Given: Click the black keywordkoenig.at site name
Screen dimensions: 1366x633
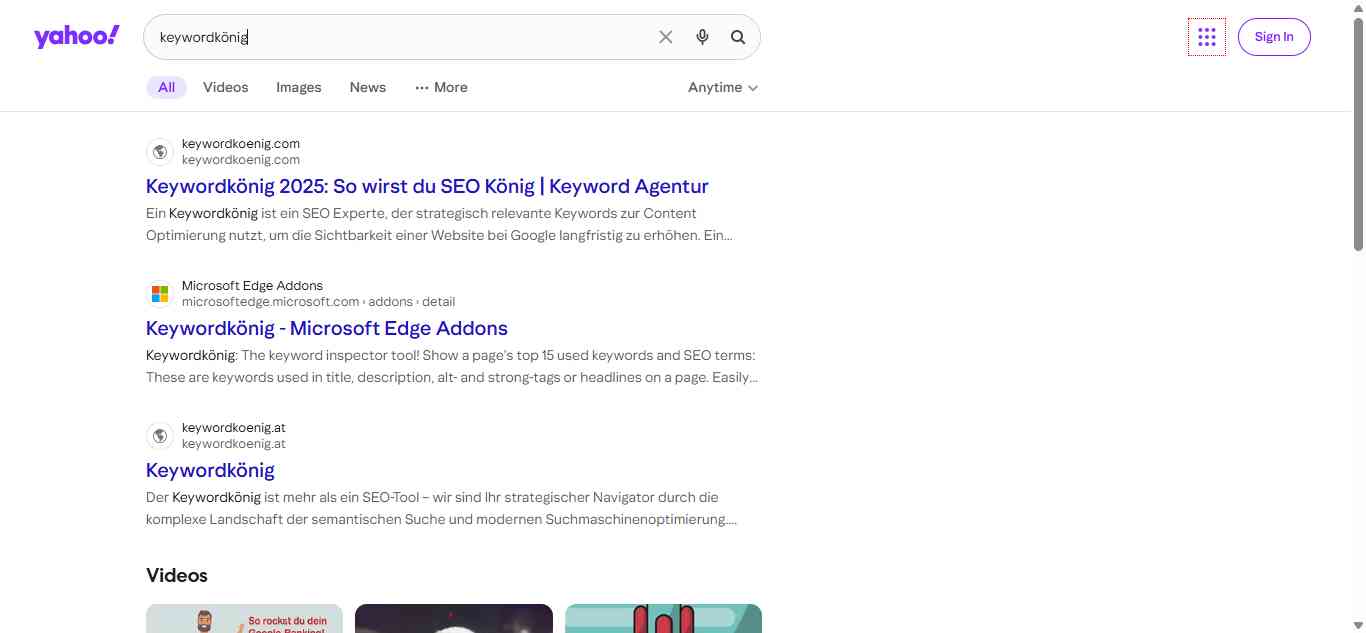Looking at the screenshot, I should point(234,428).
